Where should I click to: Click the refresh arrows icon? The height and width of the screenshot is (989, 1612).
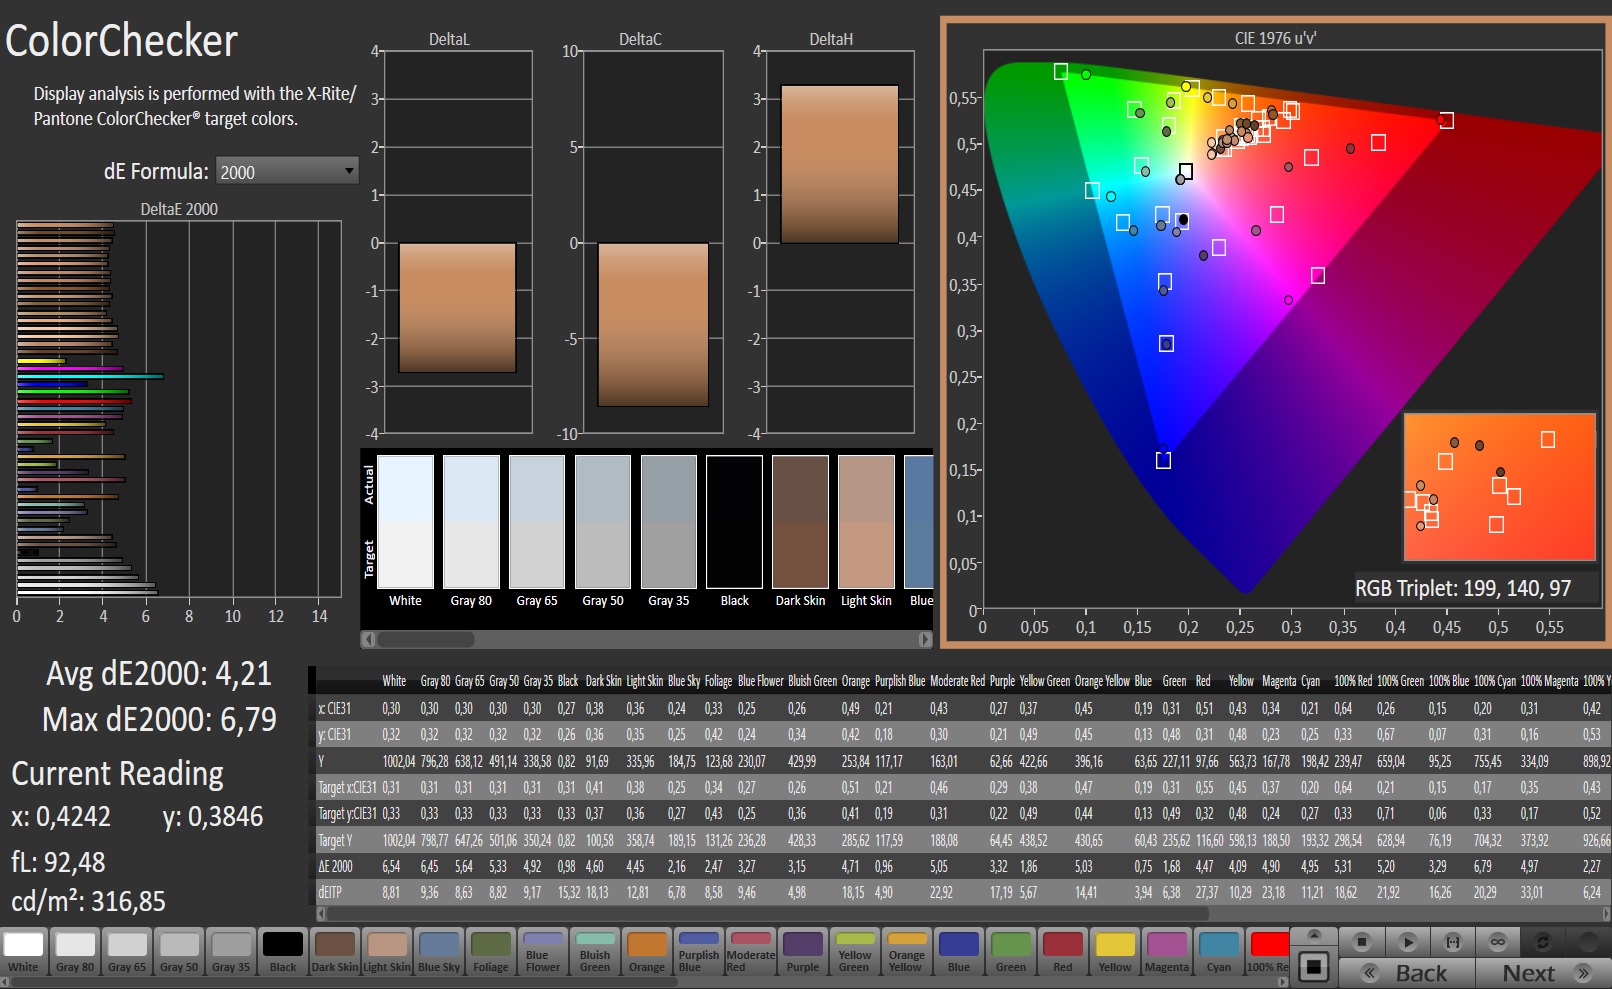coord(1543,942)
